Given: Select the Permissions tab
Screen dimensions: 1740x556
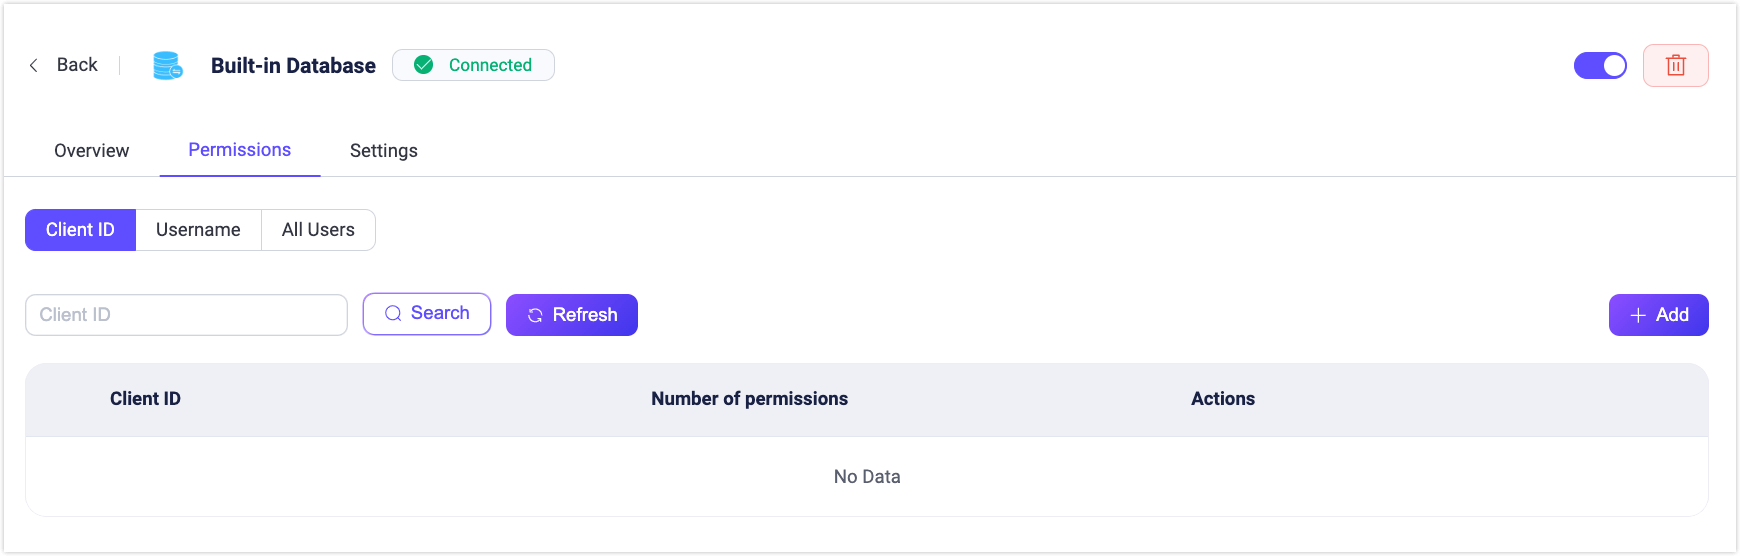Looking at the screenshot, I should (240, 150).
